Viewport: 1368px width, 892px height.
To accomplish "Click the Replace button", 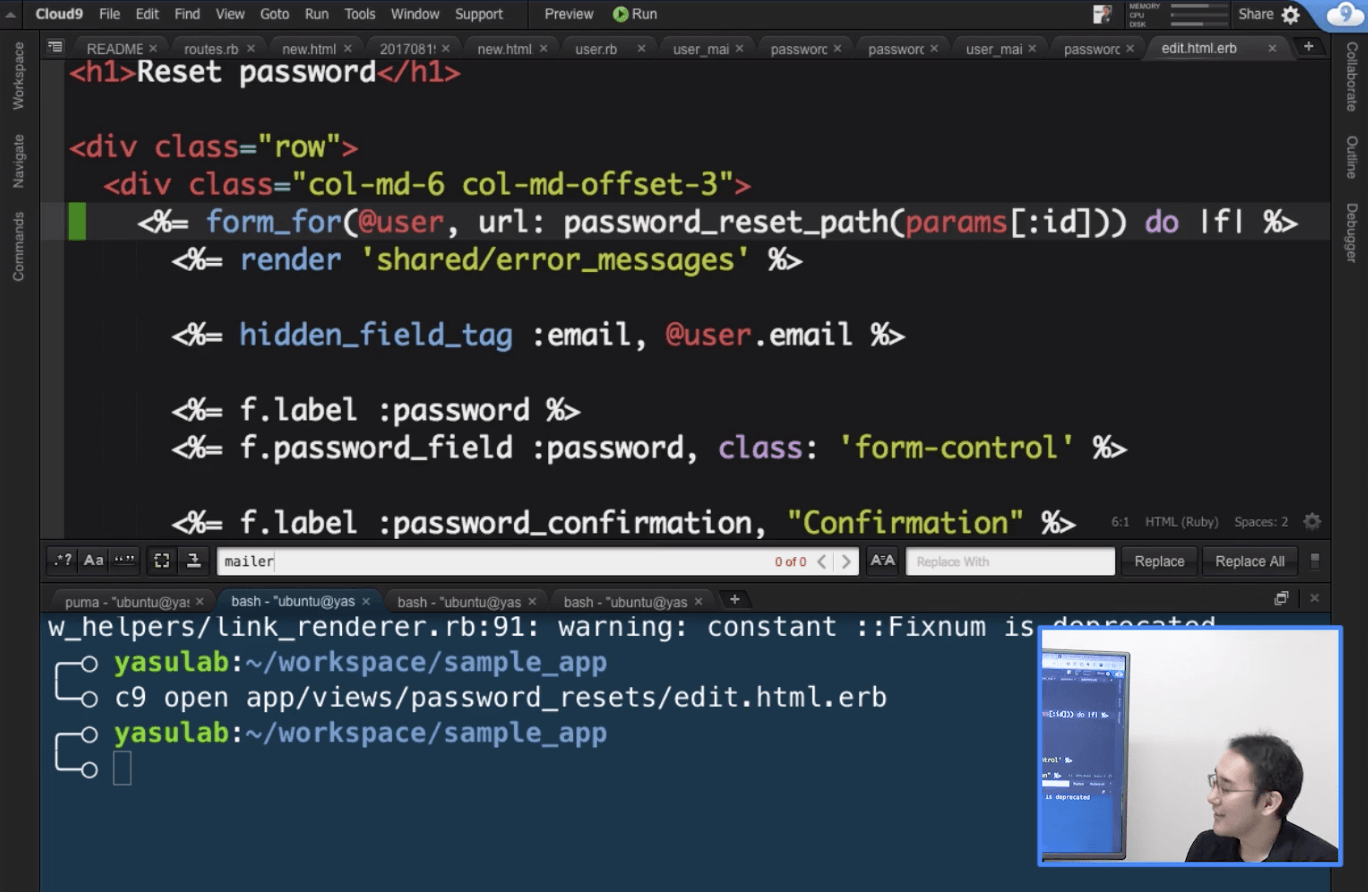I will coord(1159,561).
